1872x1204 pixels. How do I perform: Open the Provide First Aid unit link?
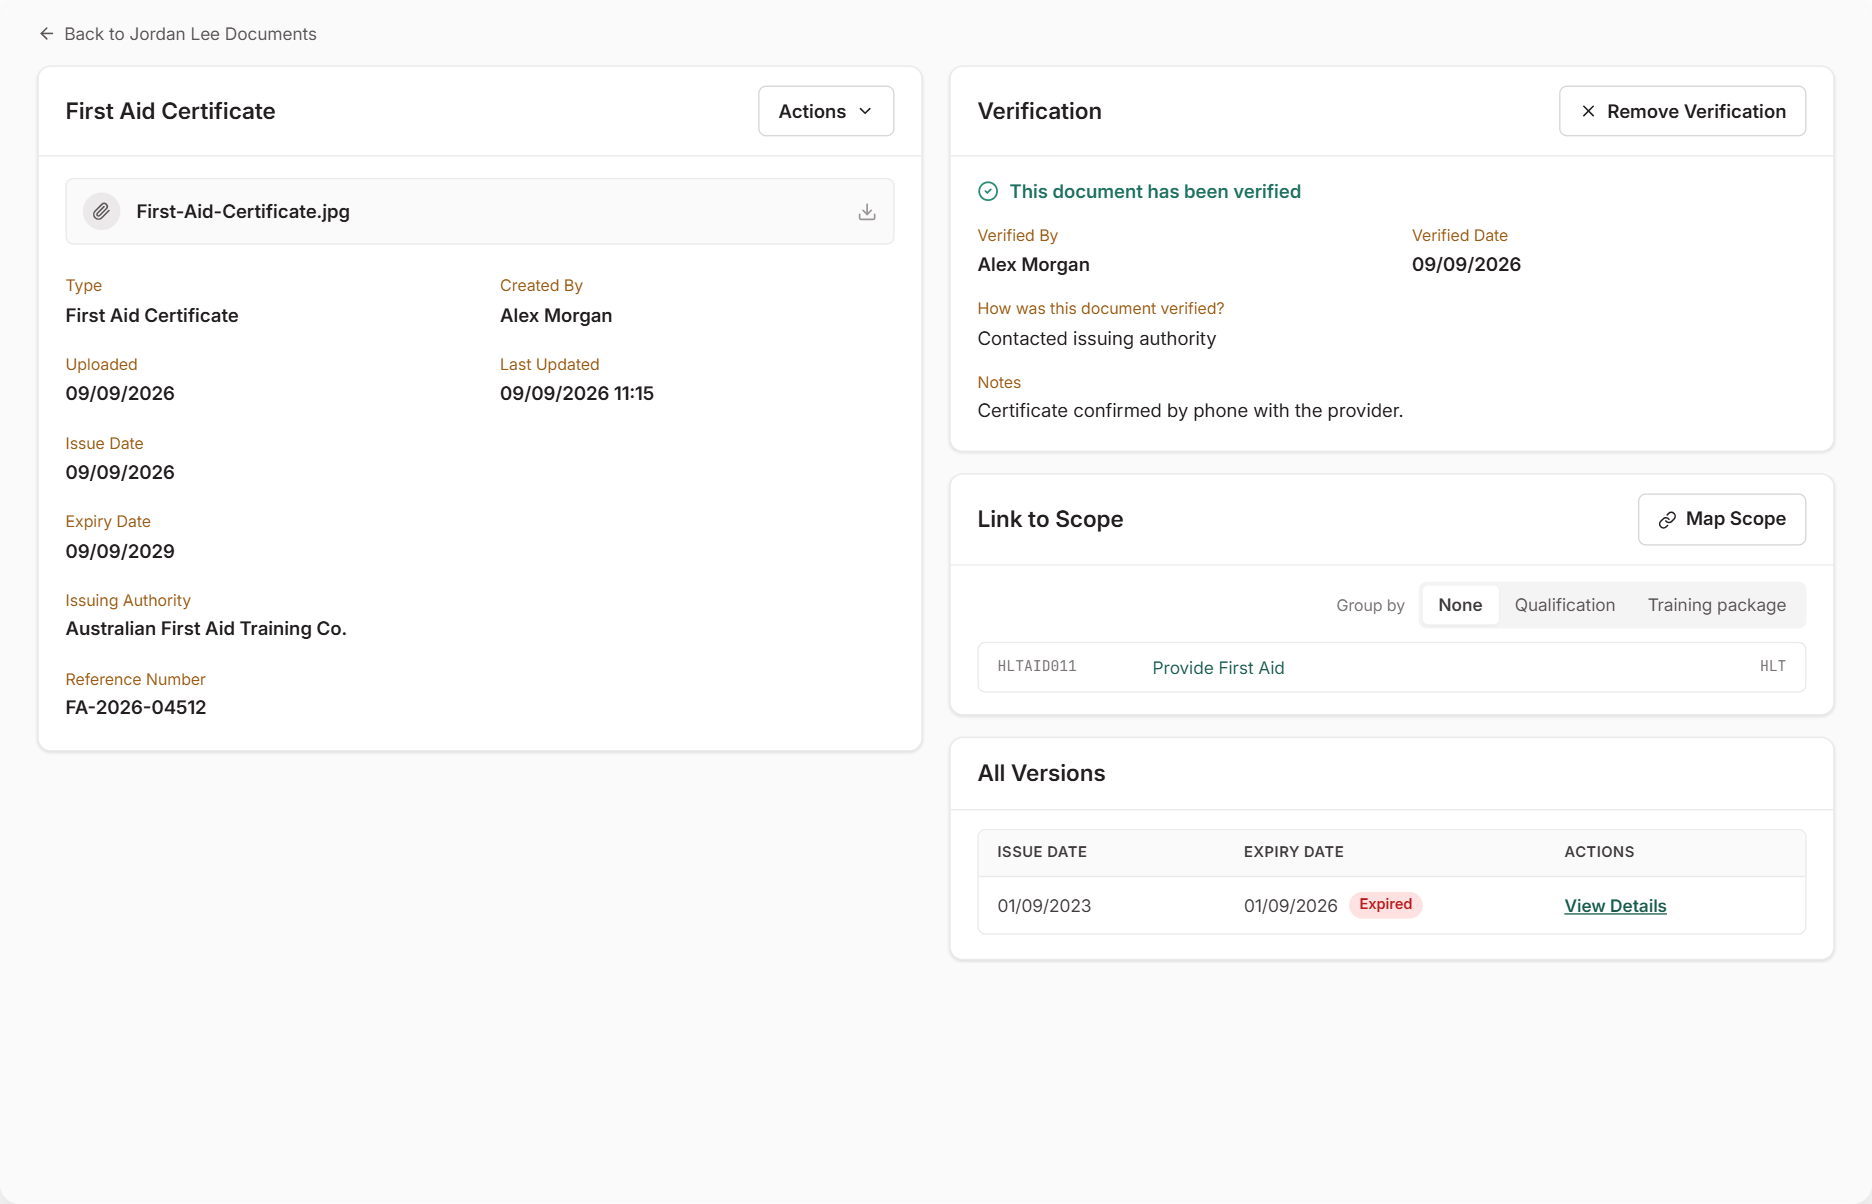tap(1218, 668)
